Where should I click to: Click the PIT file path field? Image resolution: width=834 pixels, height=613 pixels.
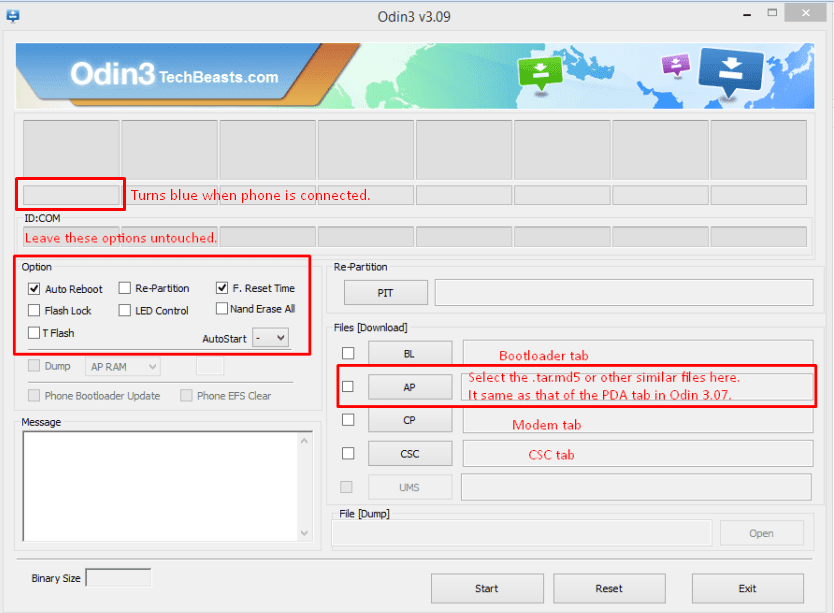coord(624,293)
